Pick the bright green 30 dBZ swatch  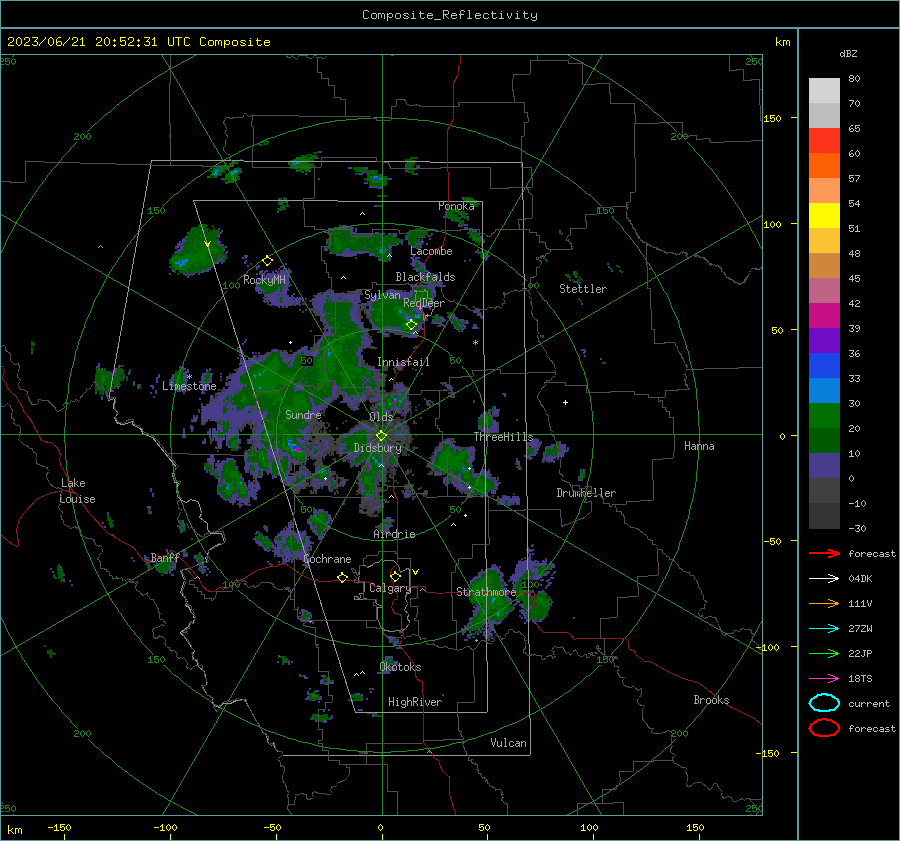pos(824,415)
